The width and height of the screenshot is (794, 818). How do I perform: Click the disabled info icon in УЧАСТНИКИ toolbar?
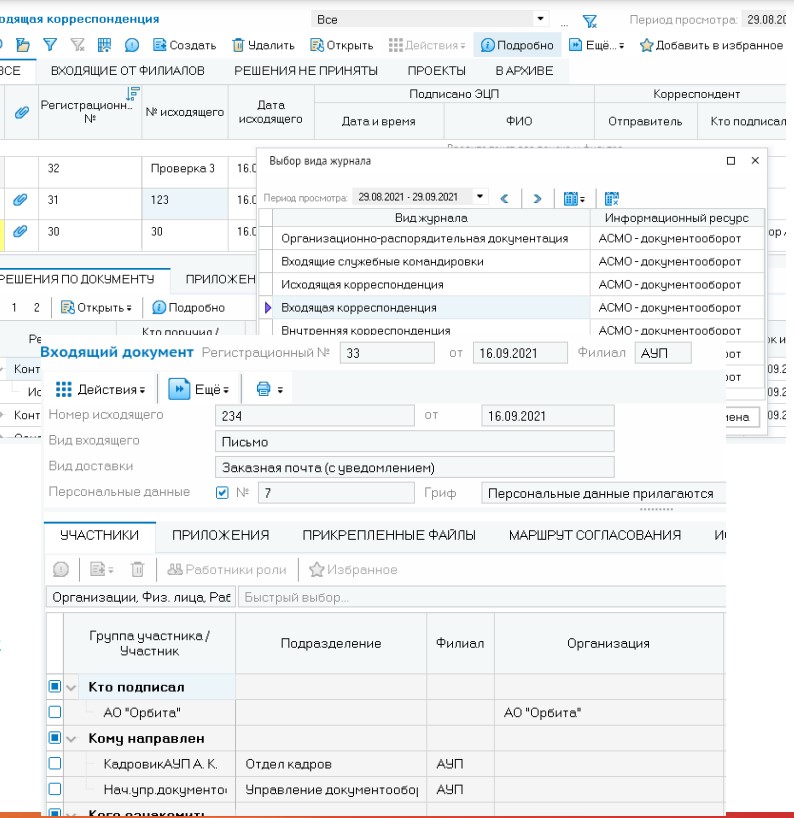61,569
